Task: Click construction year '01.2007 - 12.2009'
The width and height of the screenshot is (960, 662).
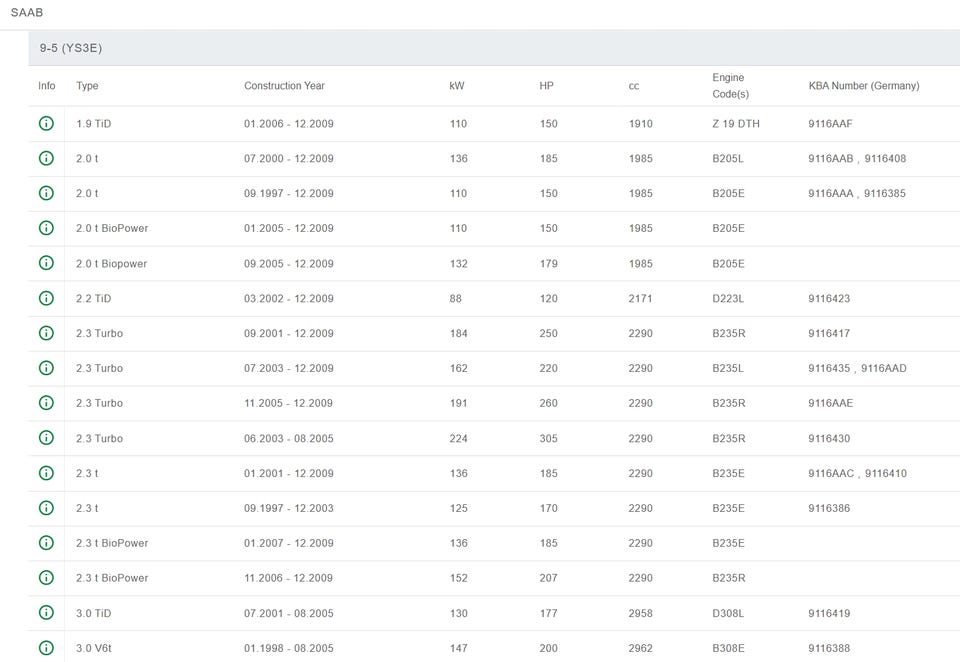Action: point(288,543)
